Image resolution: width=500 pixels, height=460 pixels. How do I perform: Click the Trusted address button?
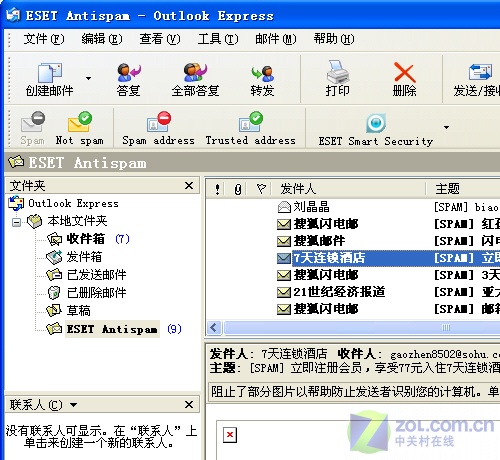tap(251, 128)
